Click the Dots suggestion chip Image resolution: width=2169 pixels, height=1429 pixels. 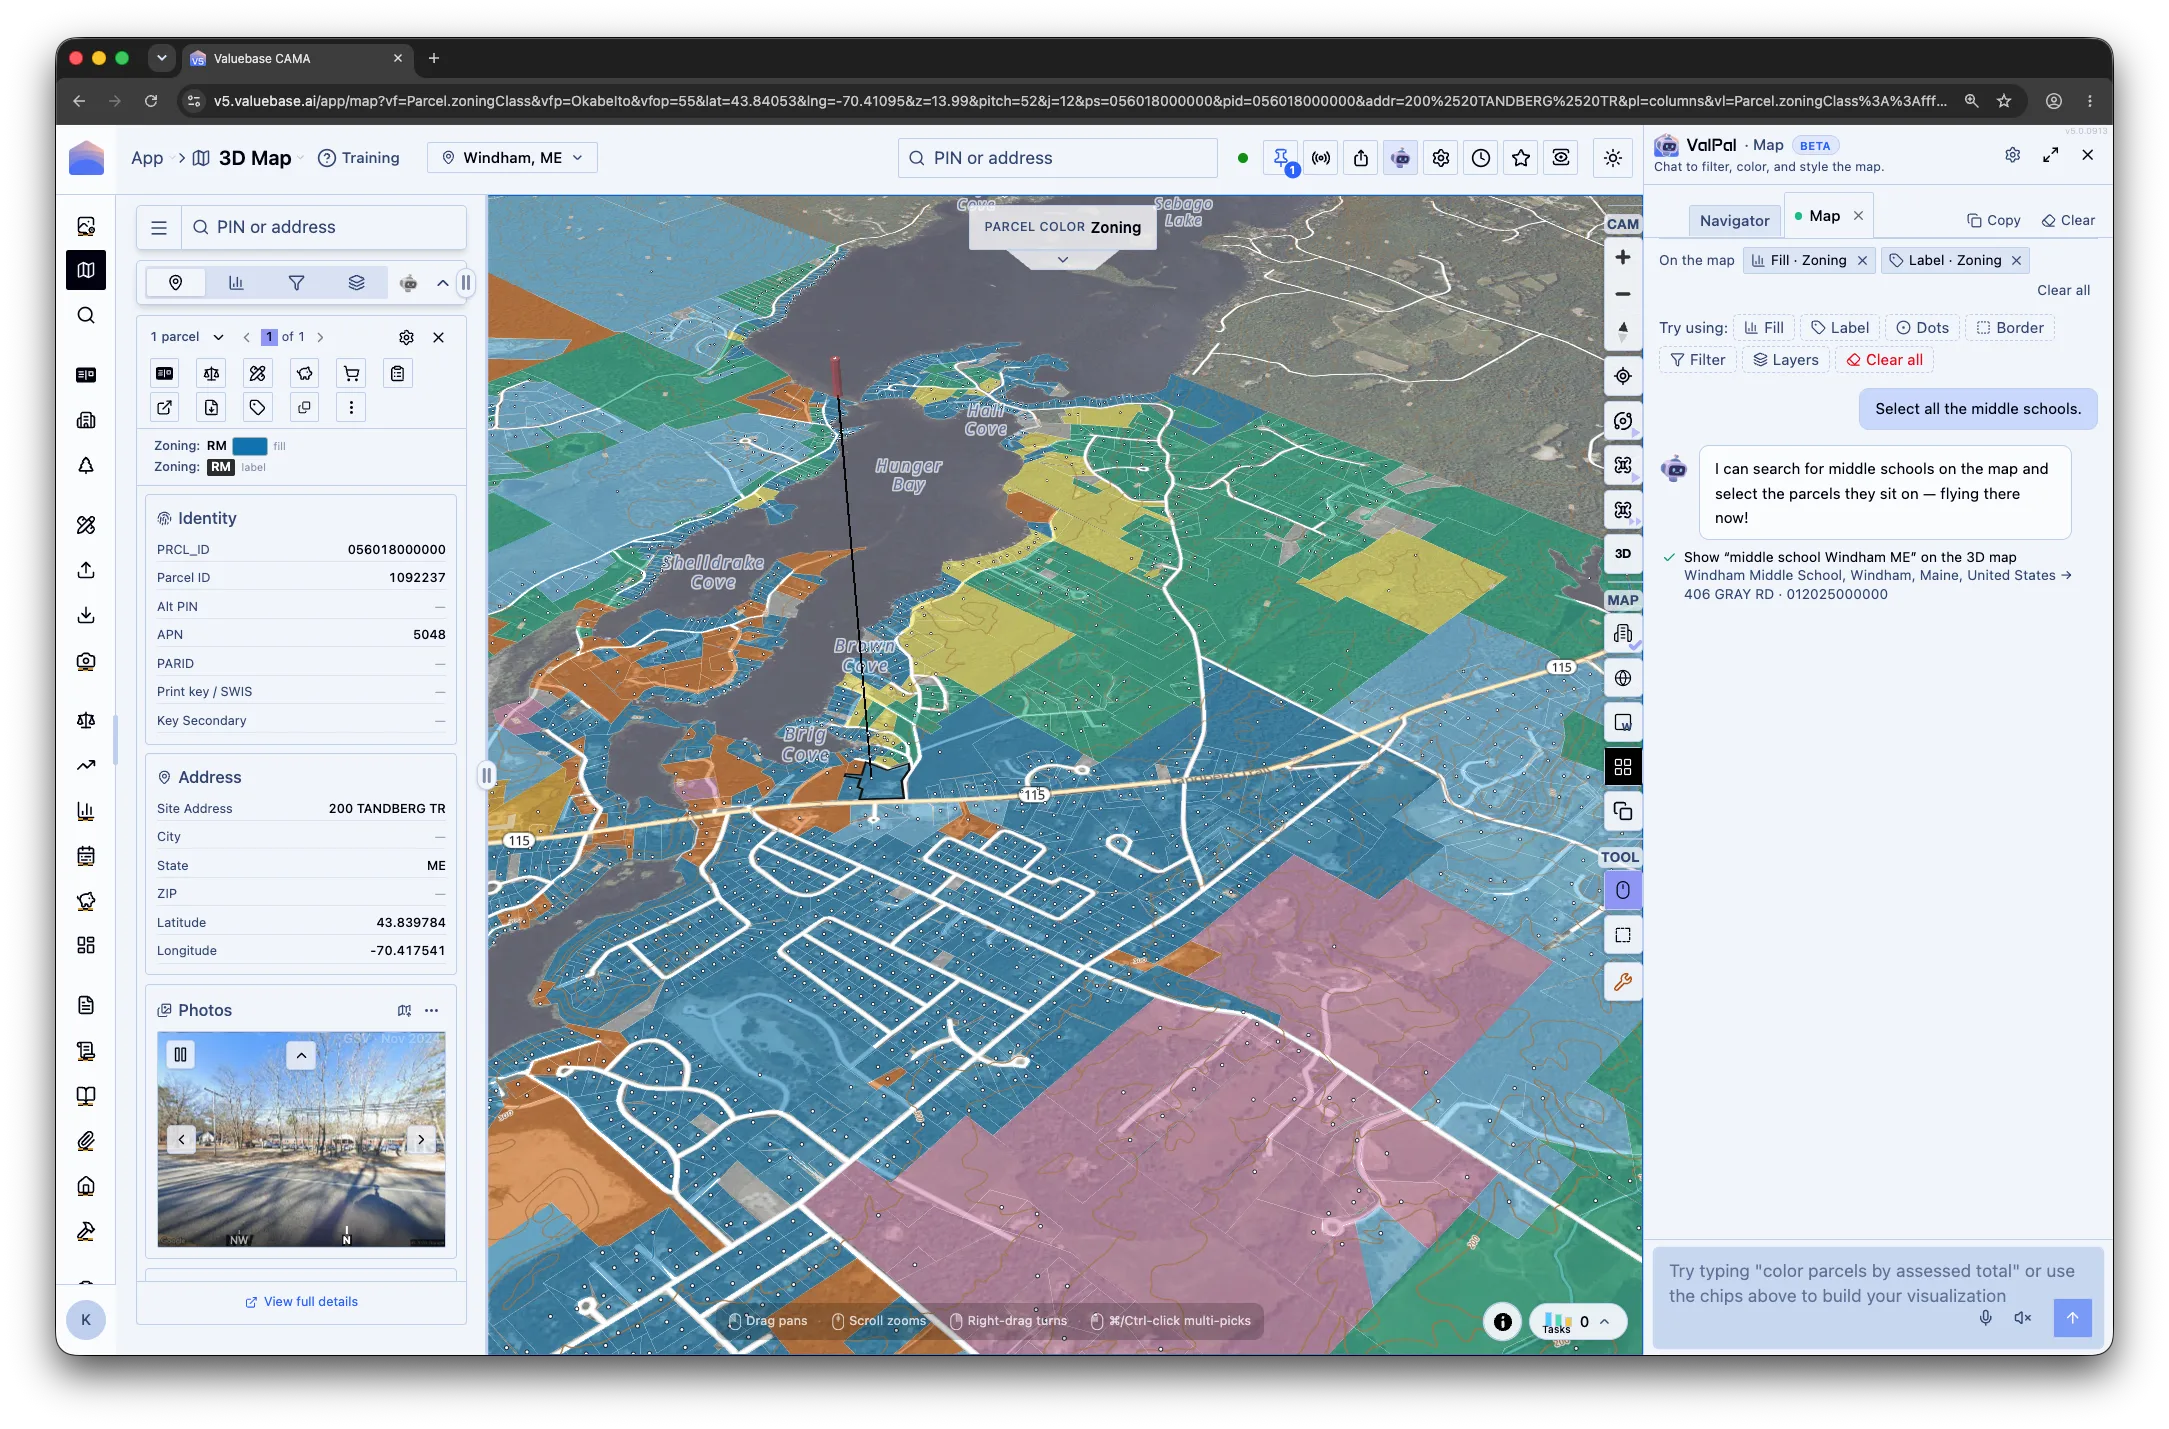click(x=1922, y=328)
